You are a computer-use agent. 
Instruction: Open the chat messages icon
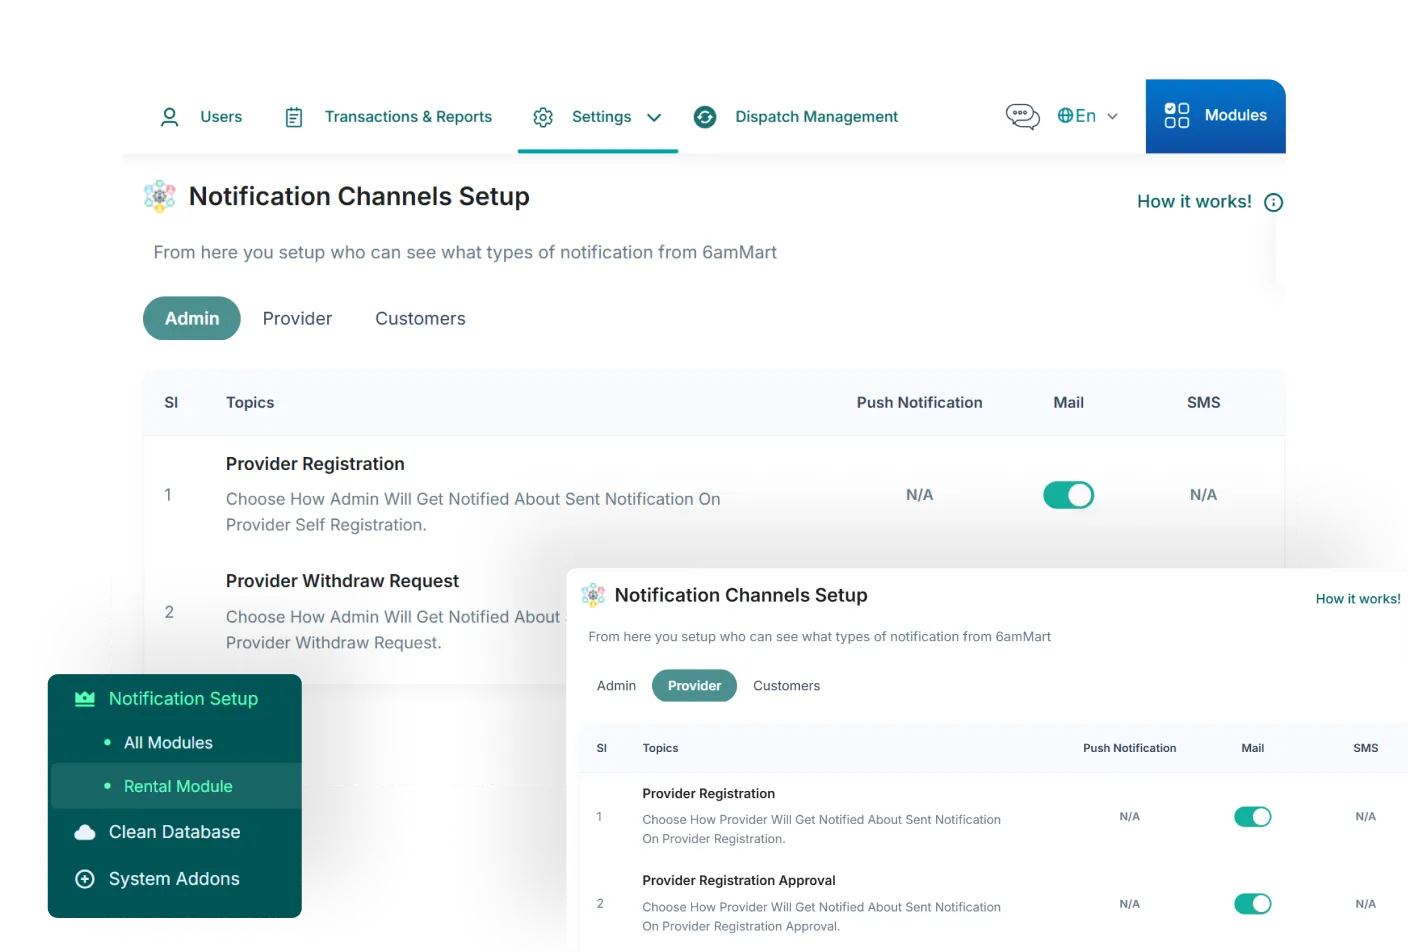(1022, 116)
